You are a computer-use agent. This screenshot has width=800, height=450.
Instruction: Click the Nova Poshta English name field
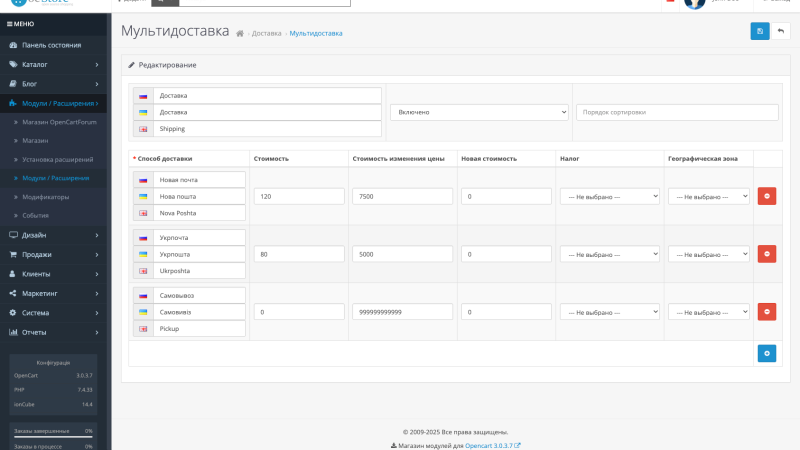click(x=199, y=213)
